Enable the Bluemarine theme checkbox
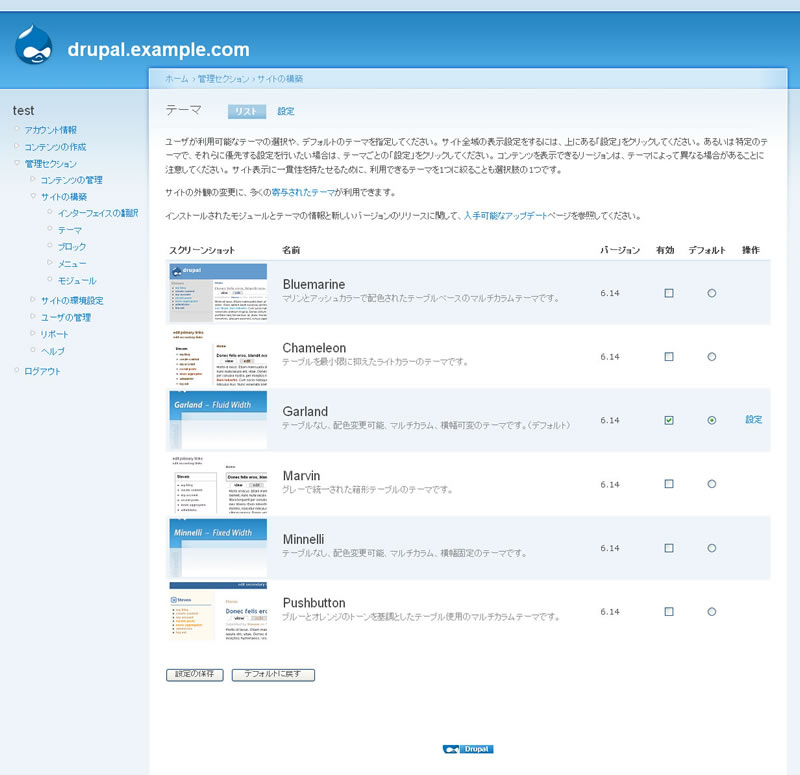This screenshot has width=800, height=775. tap(669, 293)
